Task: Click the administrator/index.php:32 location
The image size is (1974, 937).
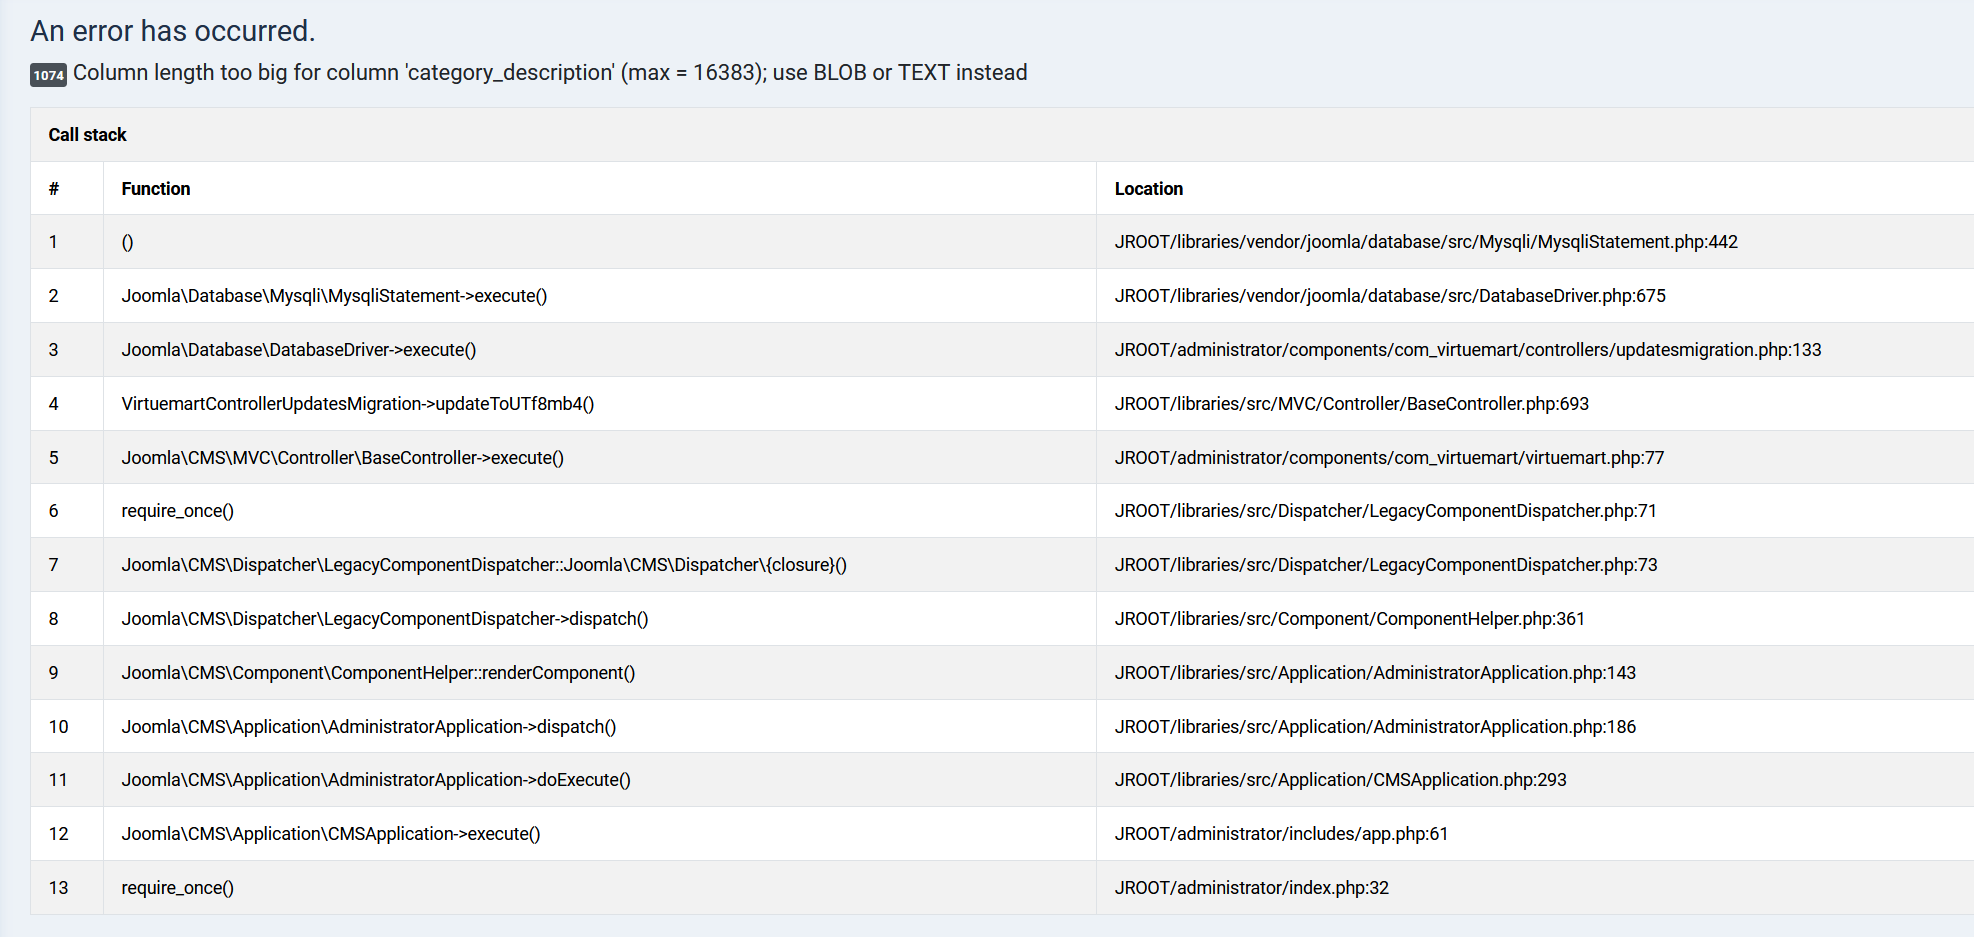Action: pyautogui.click(x=1251, y=888)
